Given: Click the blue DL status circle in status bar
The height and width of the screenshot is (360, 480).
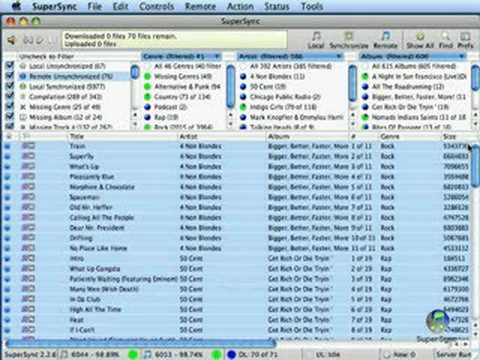Looking at the screenshot, I should point(232,354).
